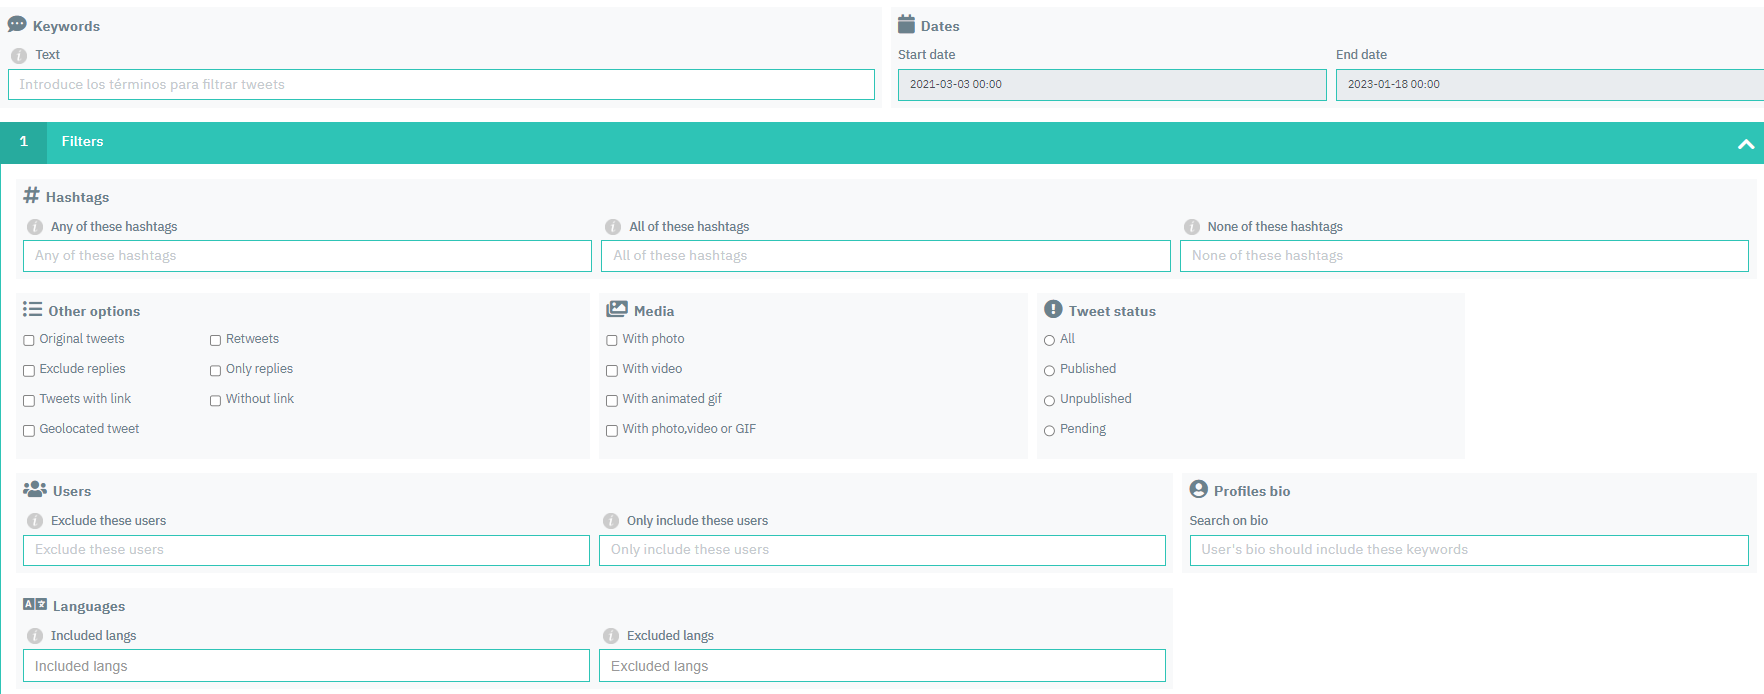Image resolution: width=1764 pixels, height=694 pixels.
Task: Click step number 1 in Filters bar
Action: tap(24, 142)
